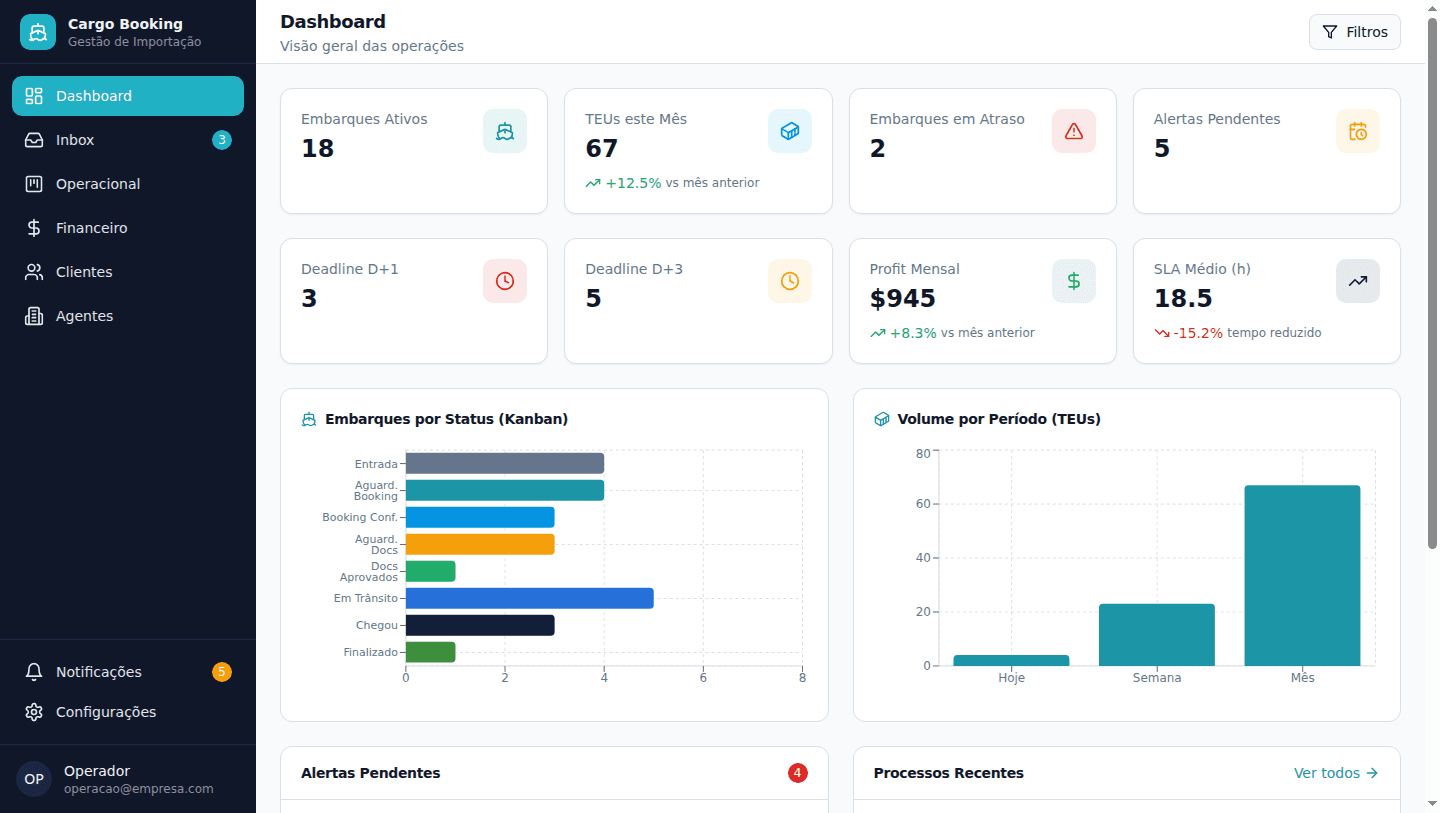The image size is (1440, 813).
Task: Open the Dashboard menu item
Action: click(128, 96)
